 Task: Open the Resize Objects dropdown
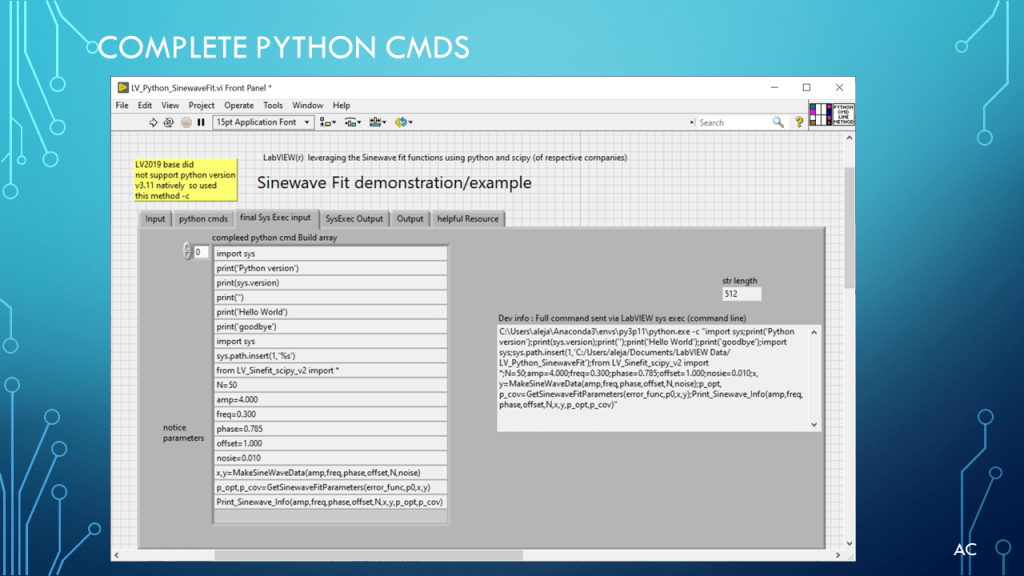pos(378,122)
